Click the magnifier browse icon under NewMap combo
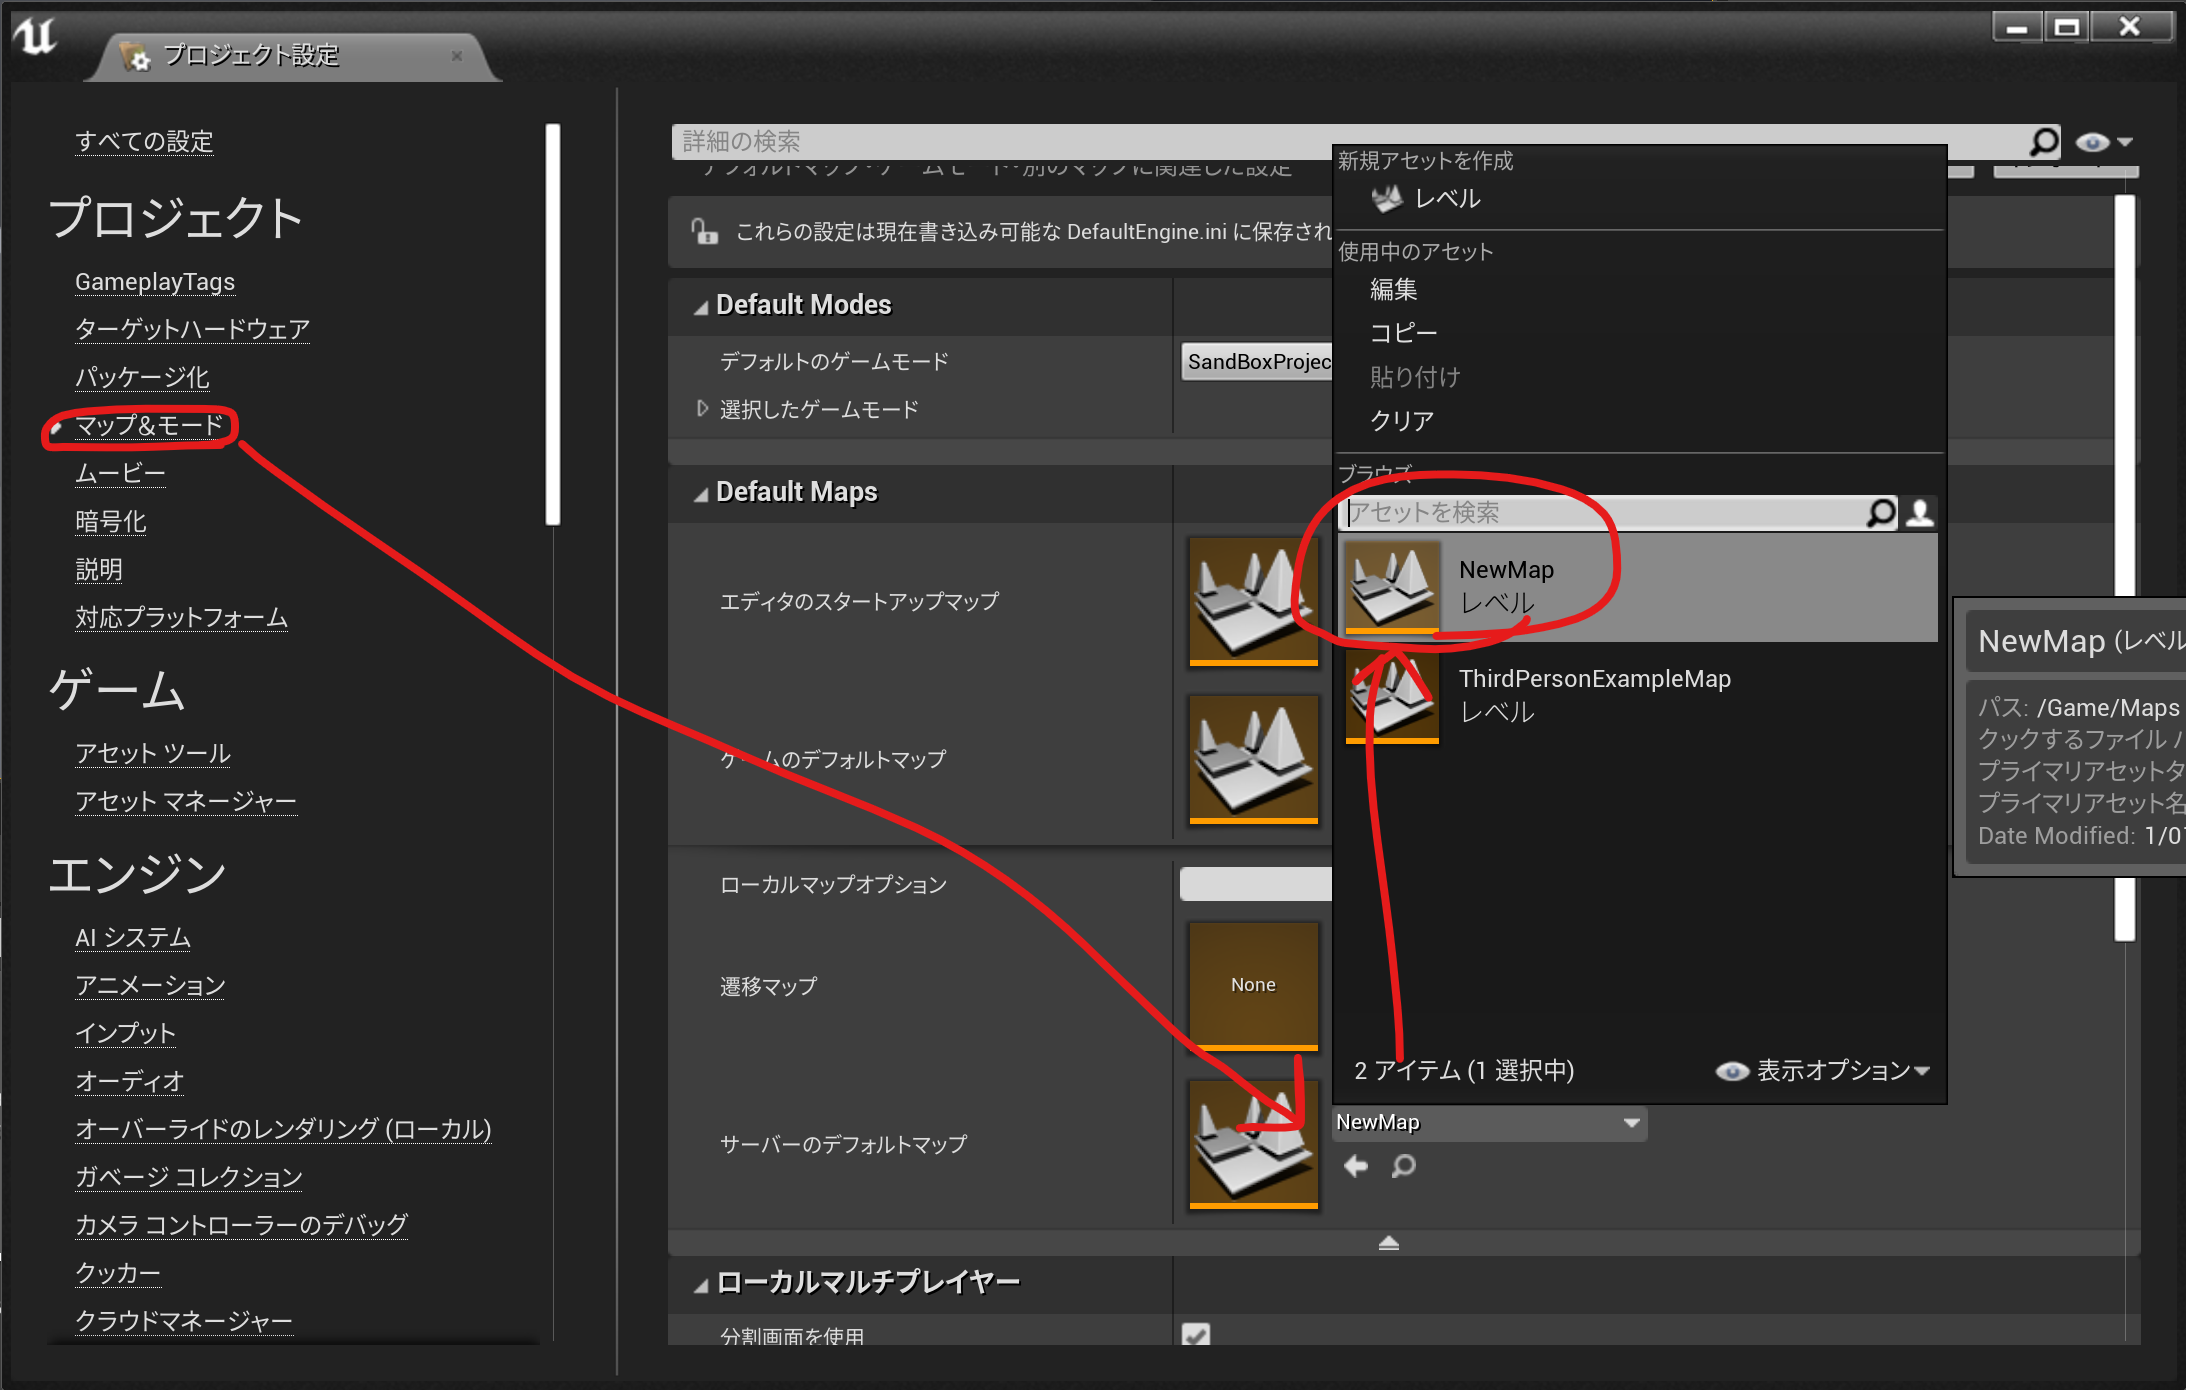 pyautogui.click(x=1404, y=1166)
